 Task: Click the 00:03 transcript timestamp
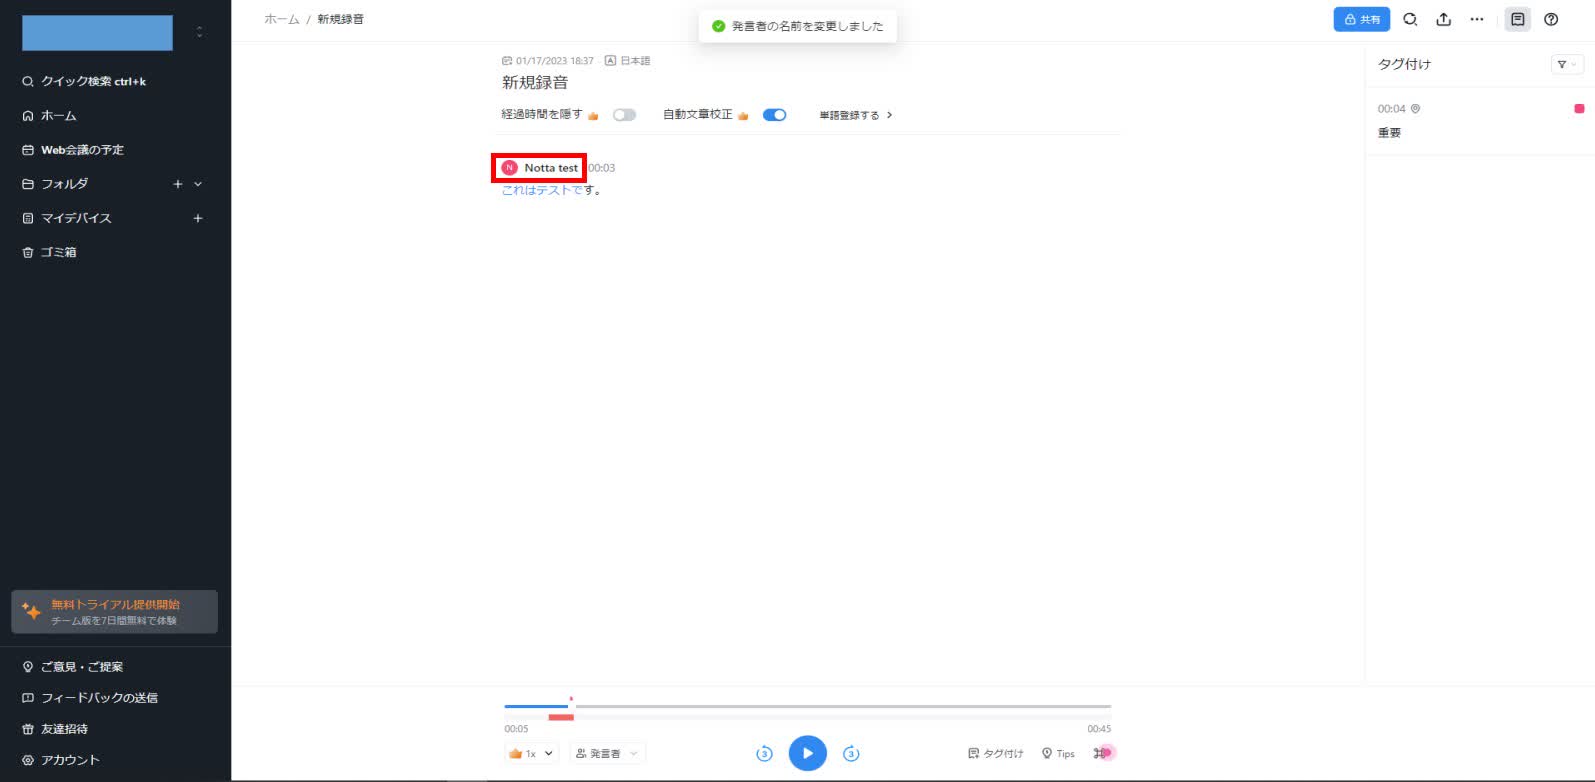[x=602, y=168]
